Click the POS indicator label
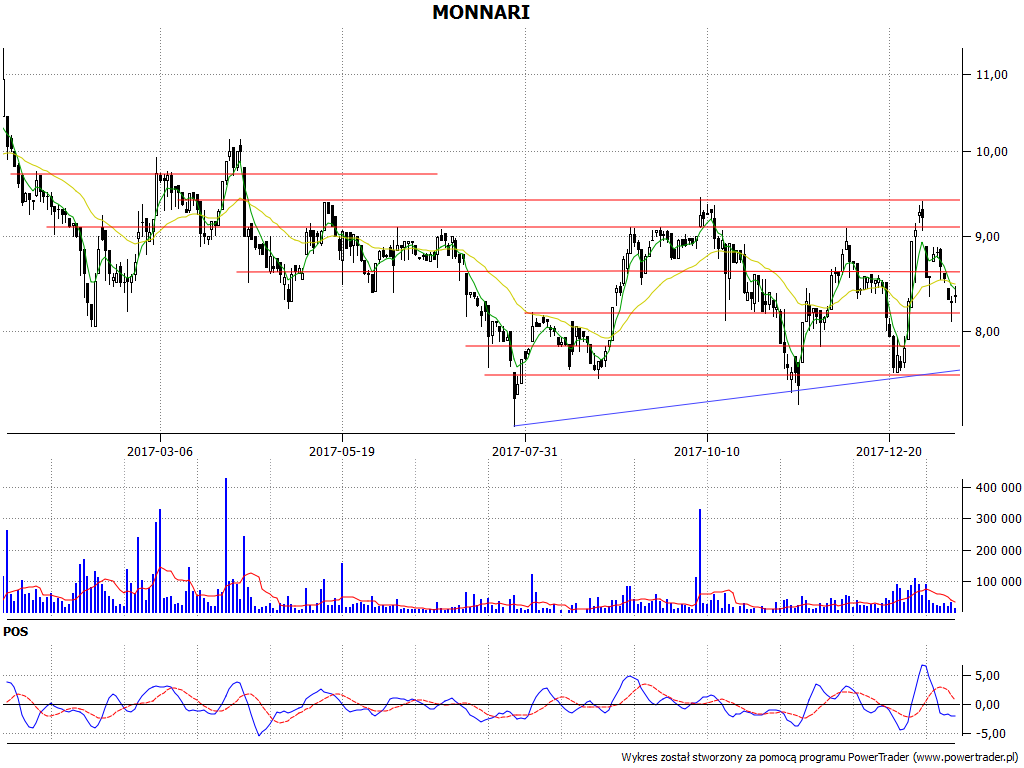1024x768 pixels. [16, 632]
